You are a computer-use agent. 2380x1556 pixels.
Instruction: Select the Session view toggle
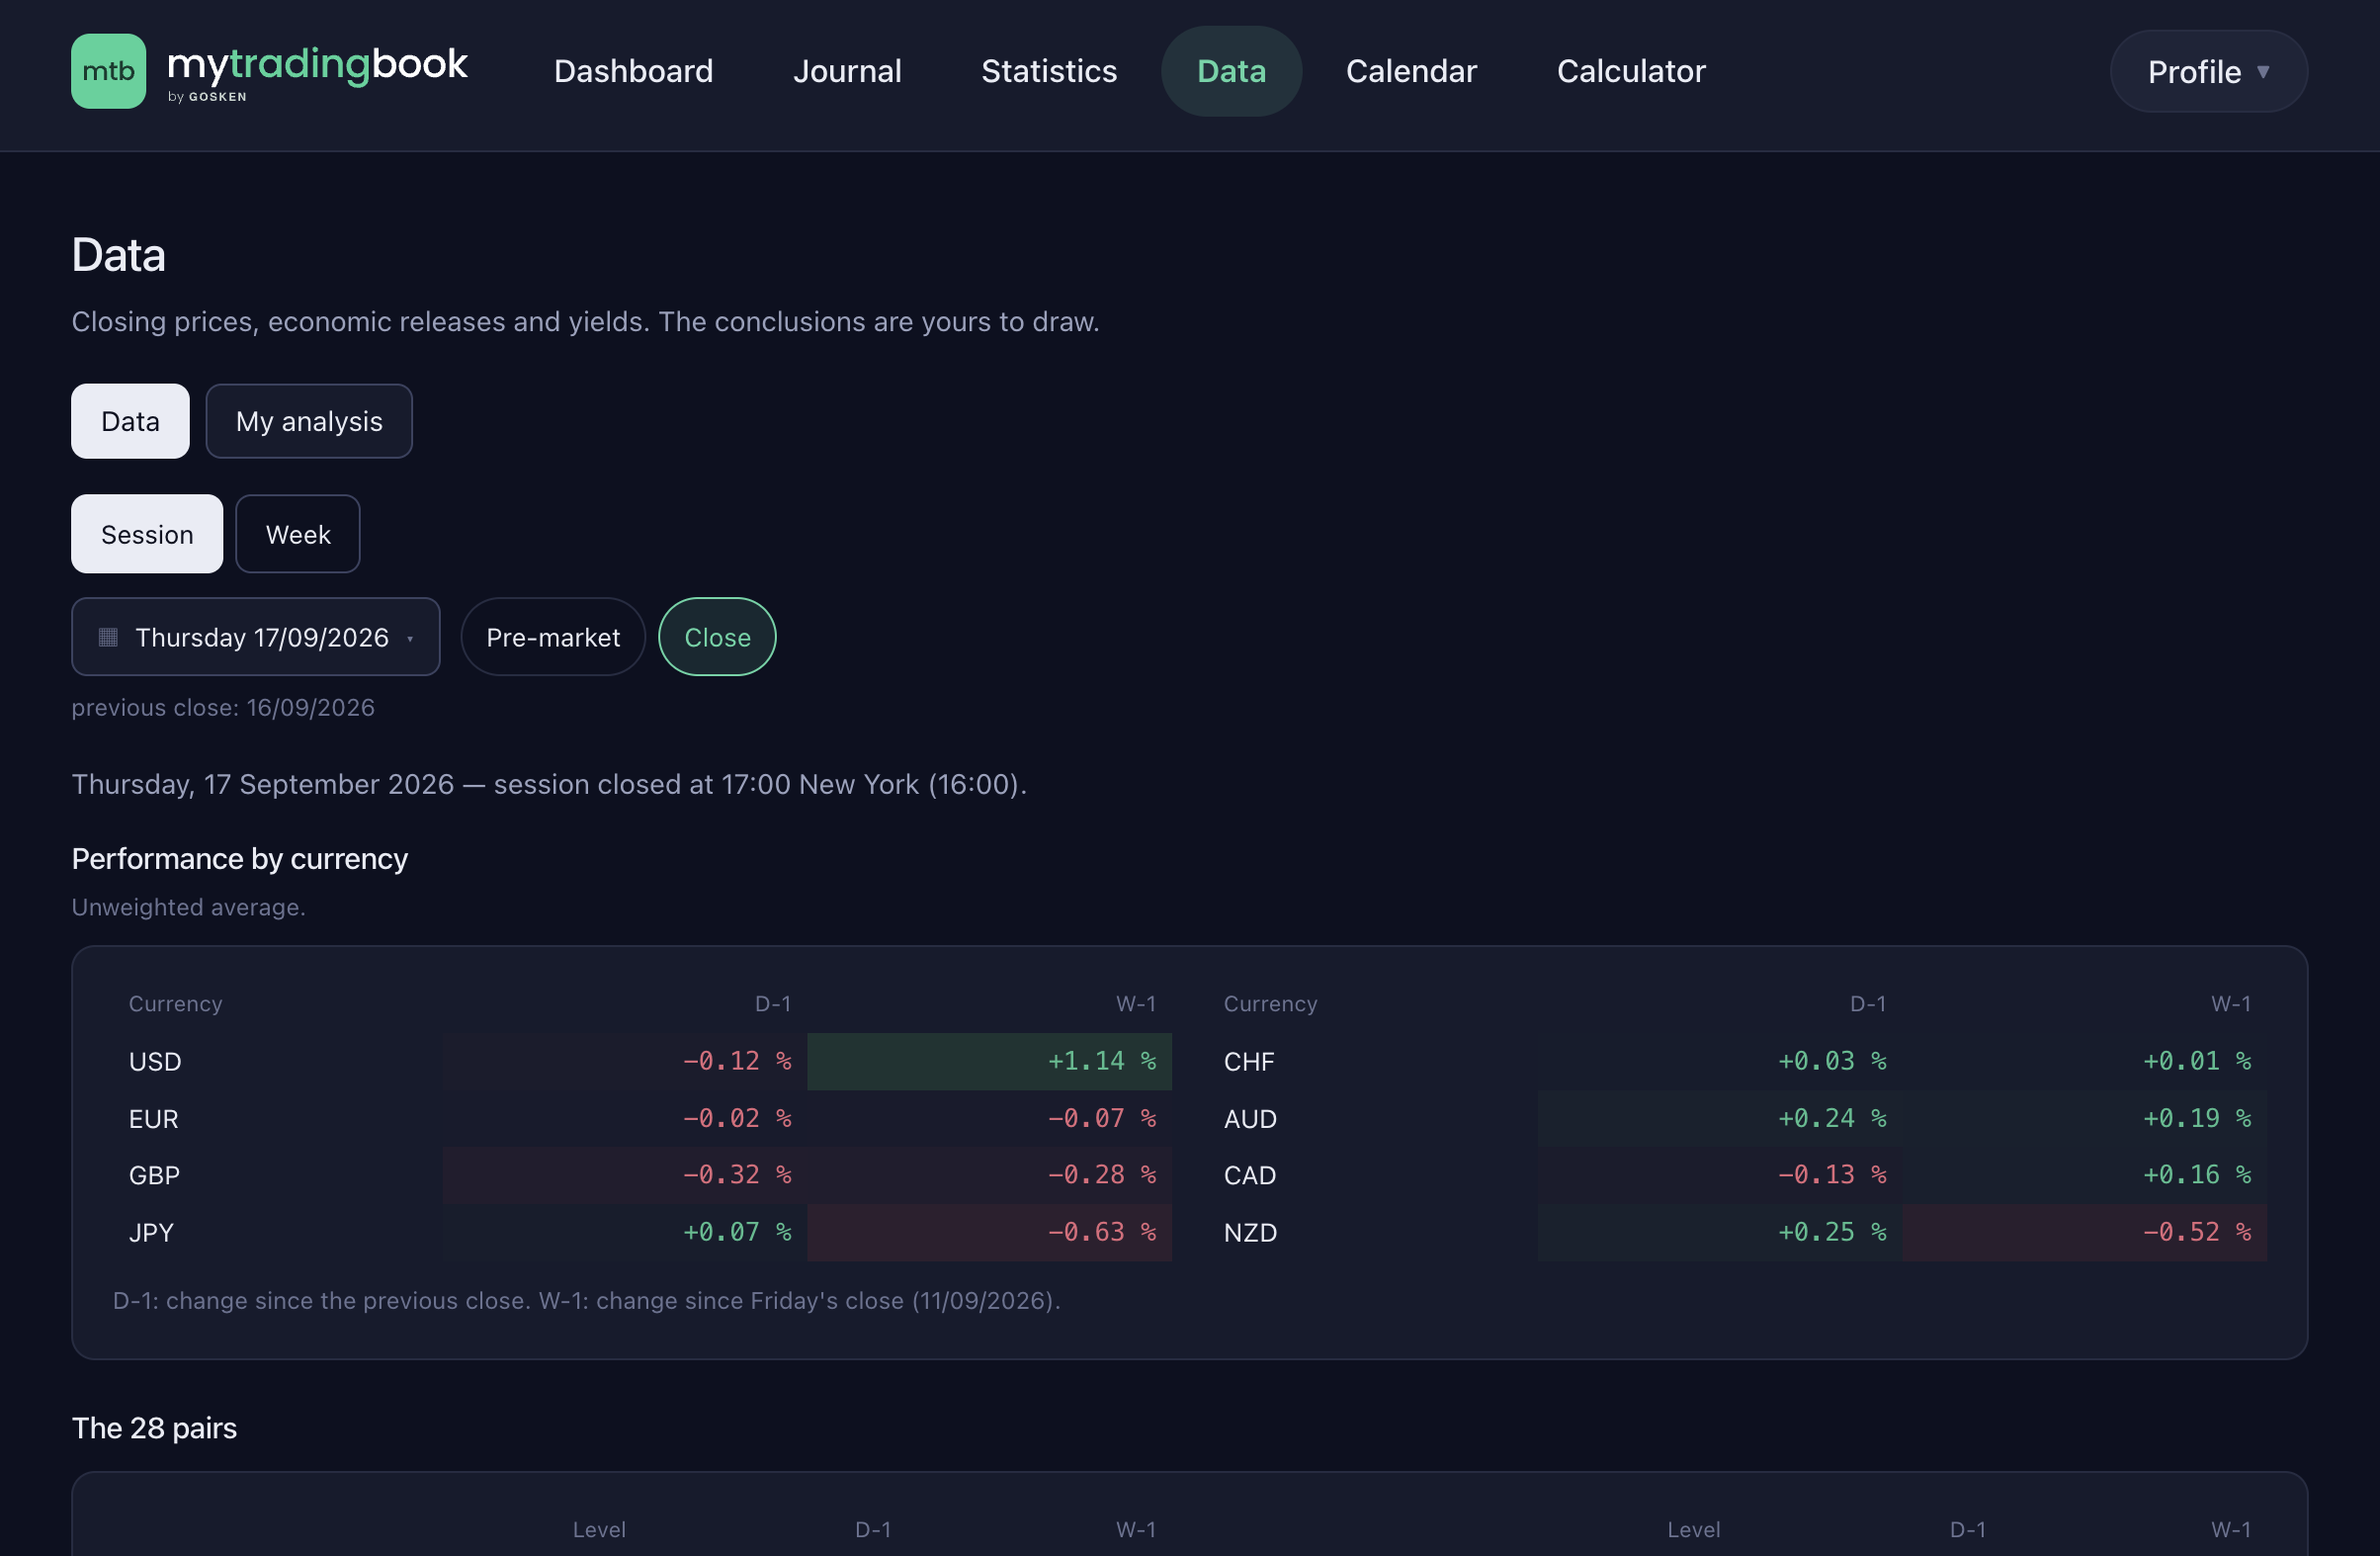(x=147, y=534)
